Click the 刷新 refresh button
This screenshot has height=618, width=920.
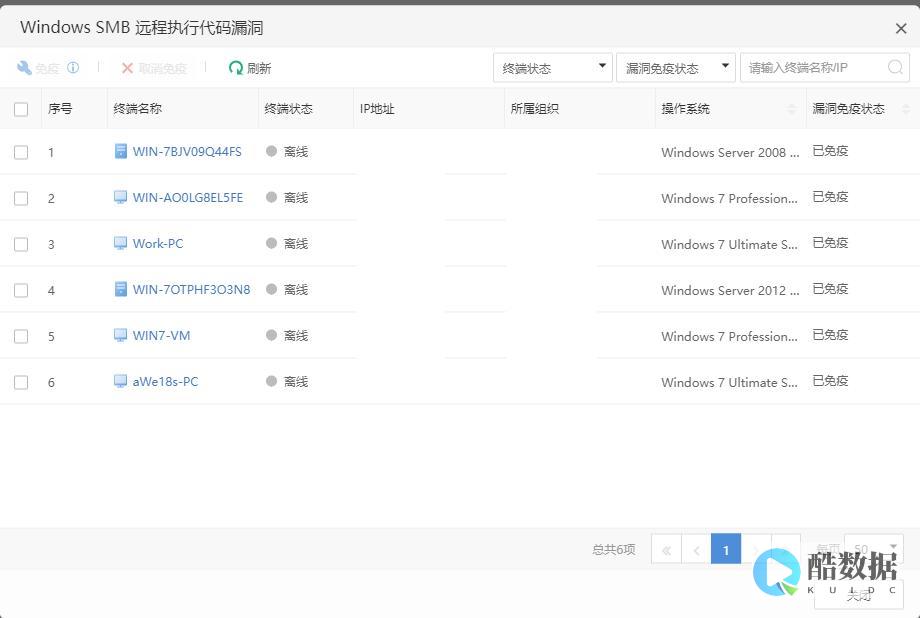pos(250,68)
